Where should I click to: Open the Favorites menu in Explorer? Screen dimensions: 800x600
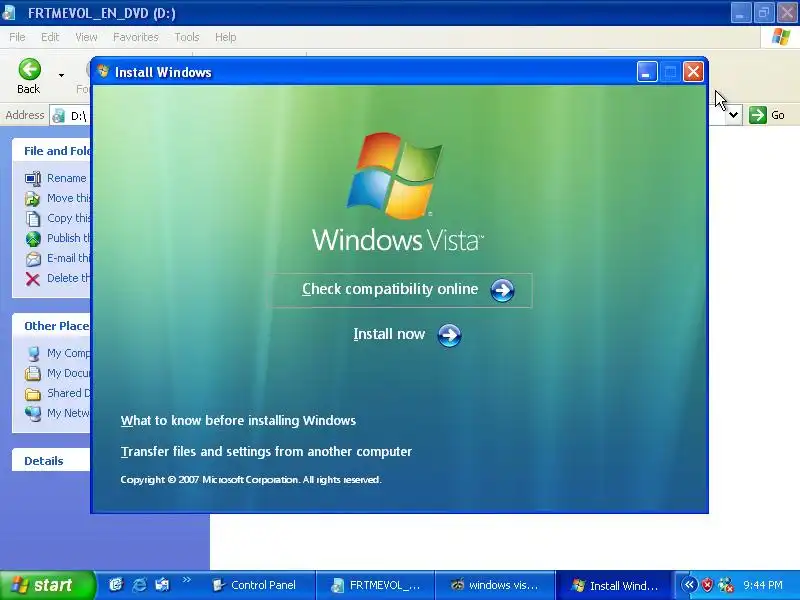pos(136,37)
